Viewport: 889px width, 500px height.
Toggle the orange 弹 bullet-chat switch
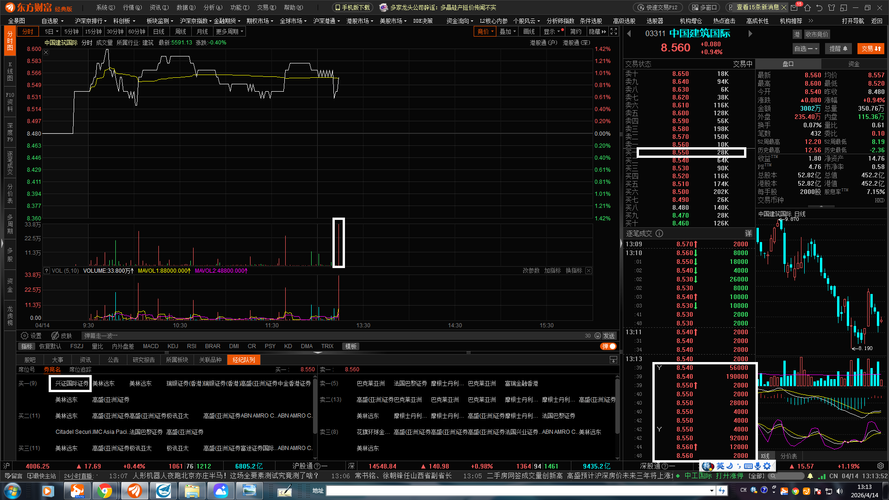point(608,346)
